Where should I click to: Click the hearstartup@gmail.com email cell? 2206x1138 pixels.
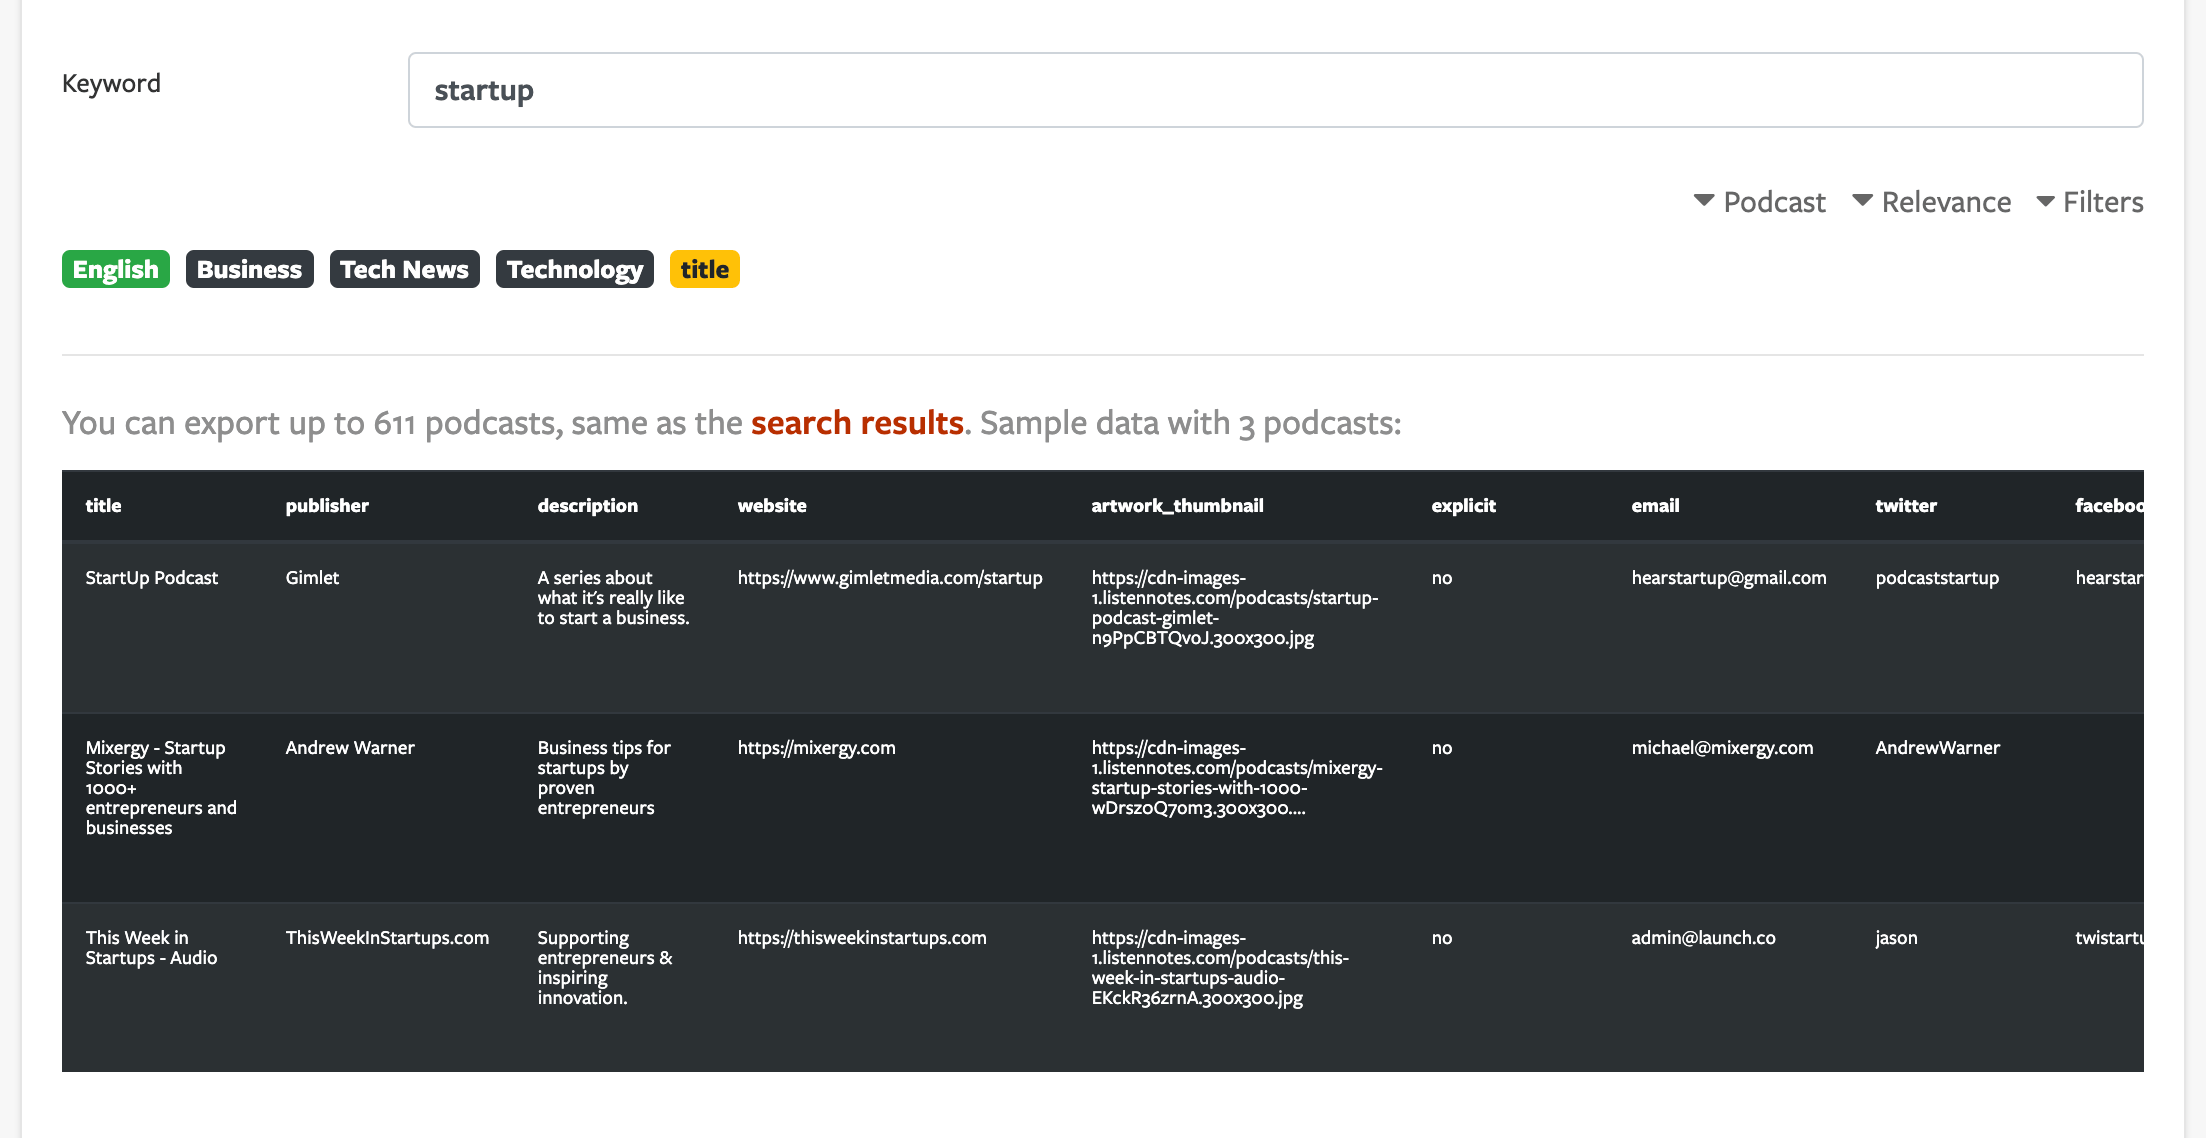pyautogui.click(x=1729, y=577)
